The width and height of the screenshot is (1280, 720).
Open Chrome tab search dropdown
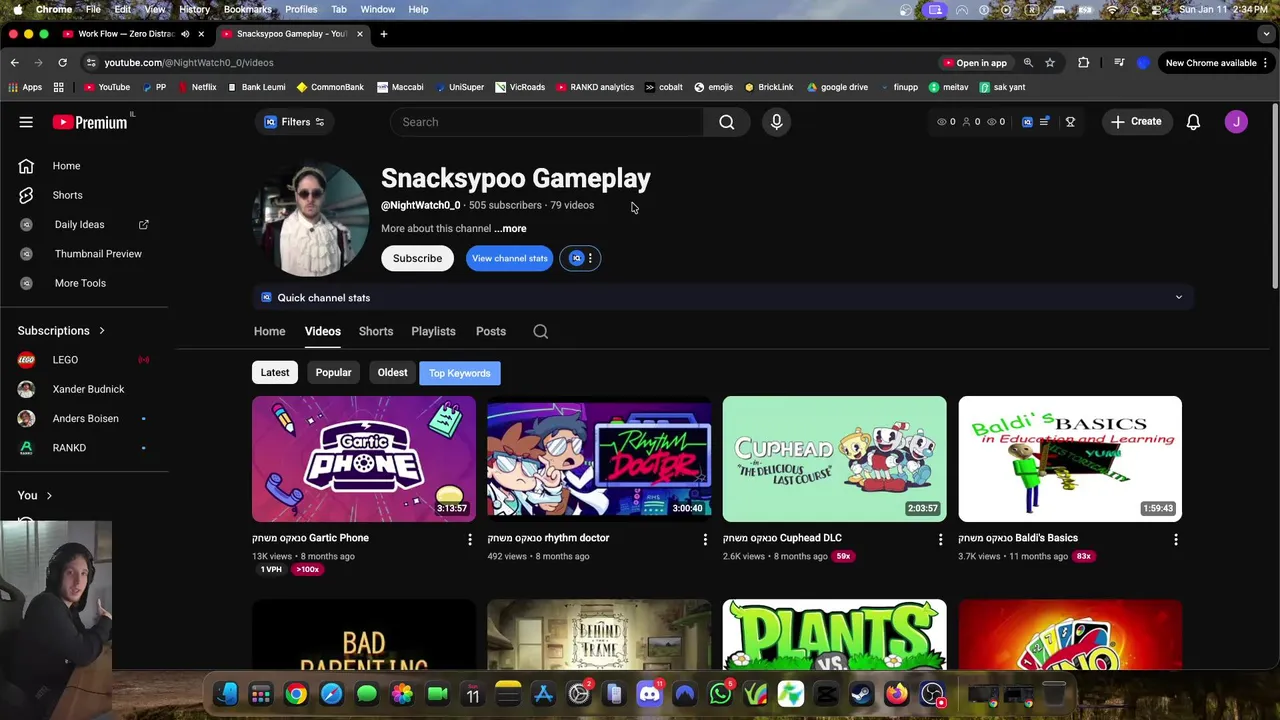(1266, 34)
